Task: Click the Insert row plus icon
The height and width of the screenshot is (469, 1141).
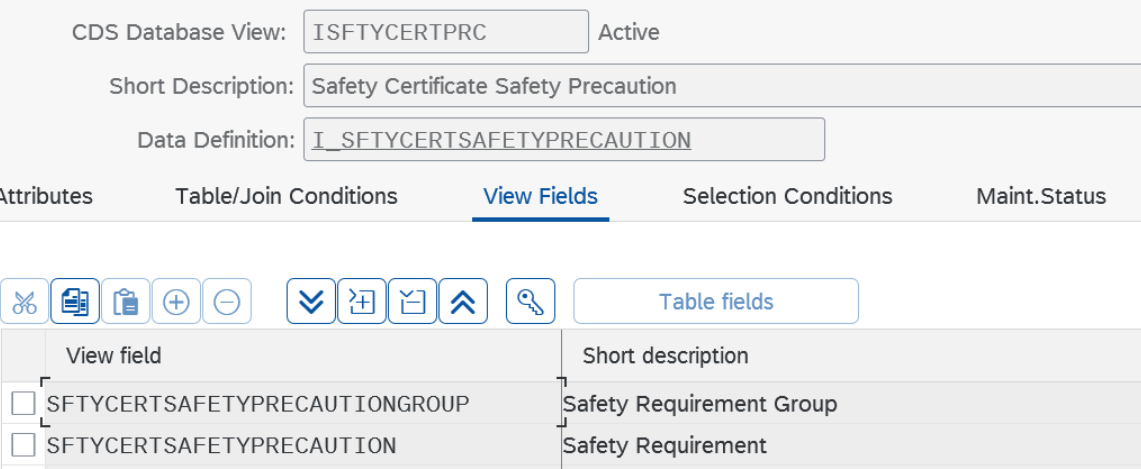Action: coord(176,302)
